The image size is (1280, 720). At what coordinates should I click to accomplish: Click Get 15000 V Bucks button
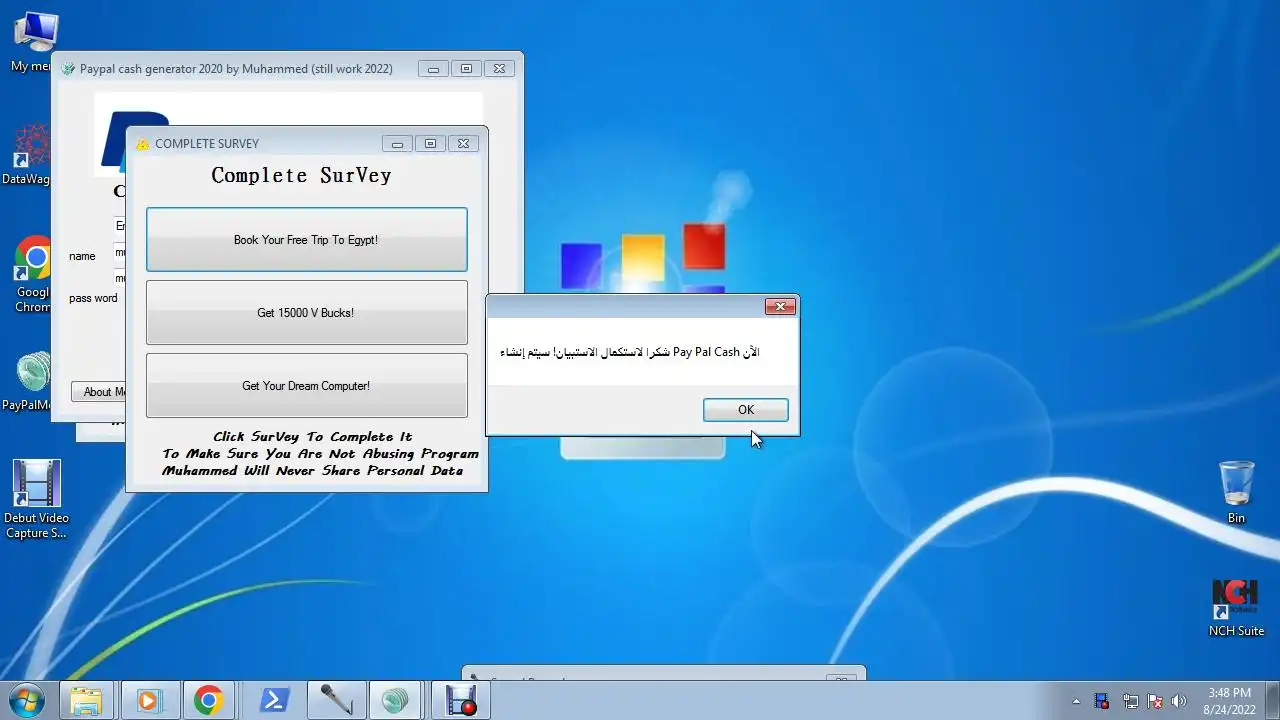[x=306, y=313]
